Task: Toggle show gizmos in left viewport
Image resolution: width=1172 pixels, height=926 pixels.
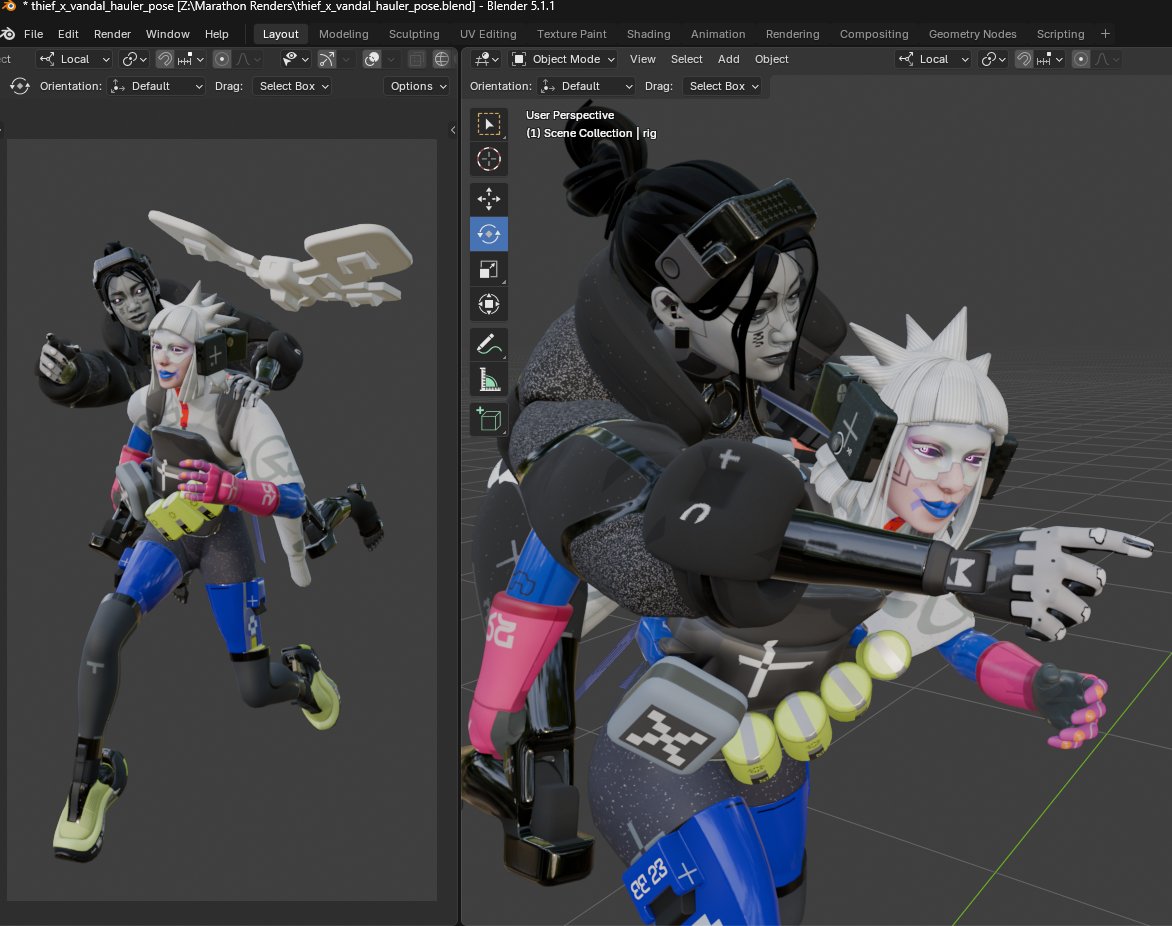Action: click(327, 59)
